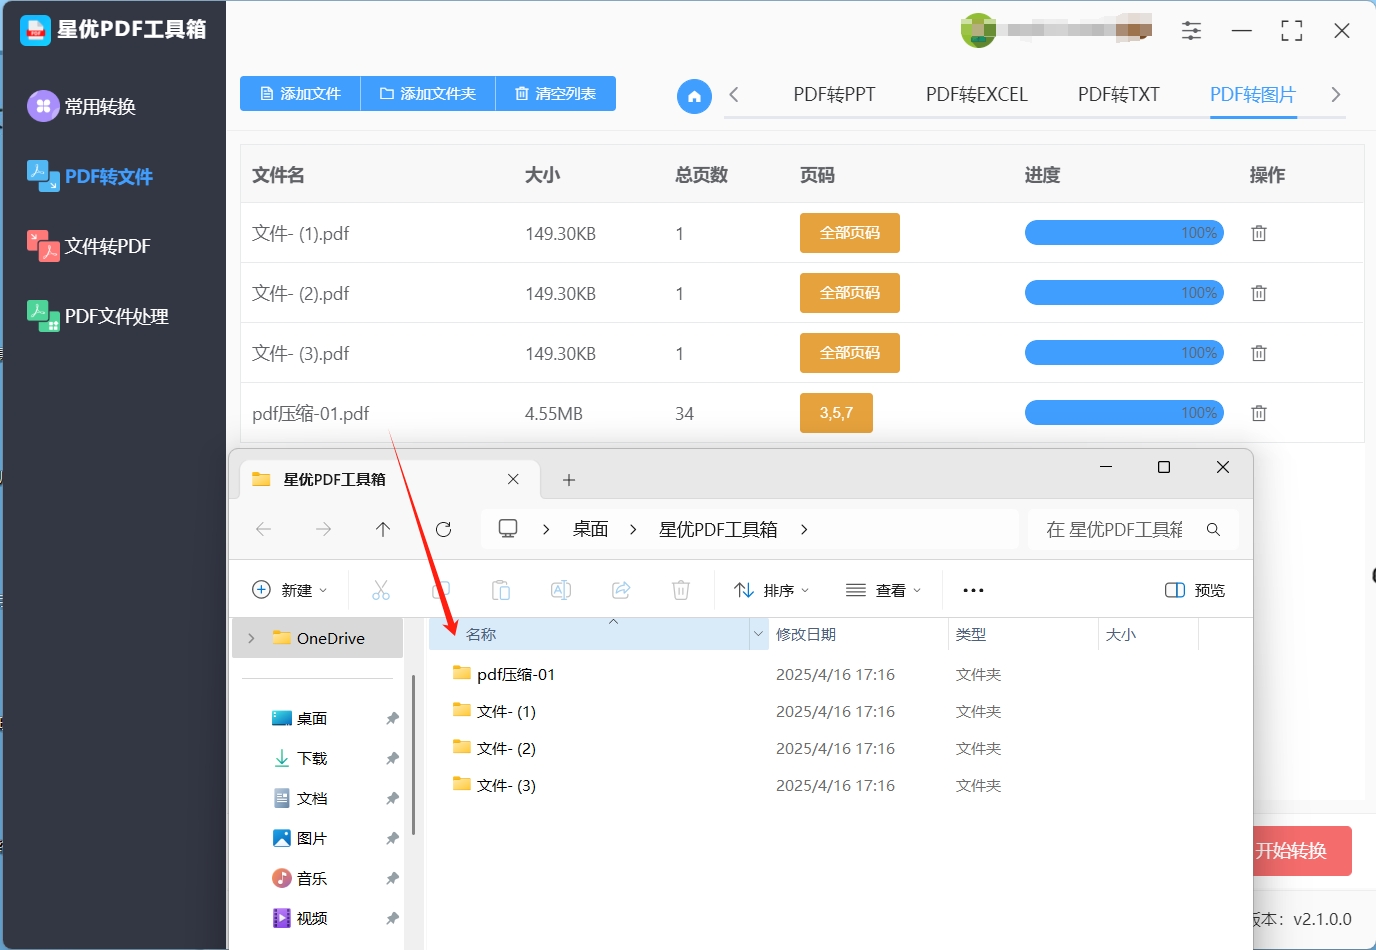Expand the OneDrive tree node
Viewport: 1376px width, 950px height.
(x=251, y=638)
